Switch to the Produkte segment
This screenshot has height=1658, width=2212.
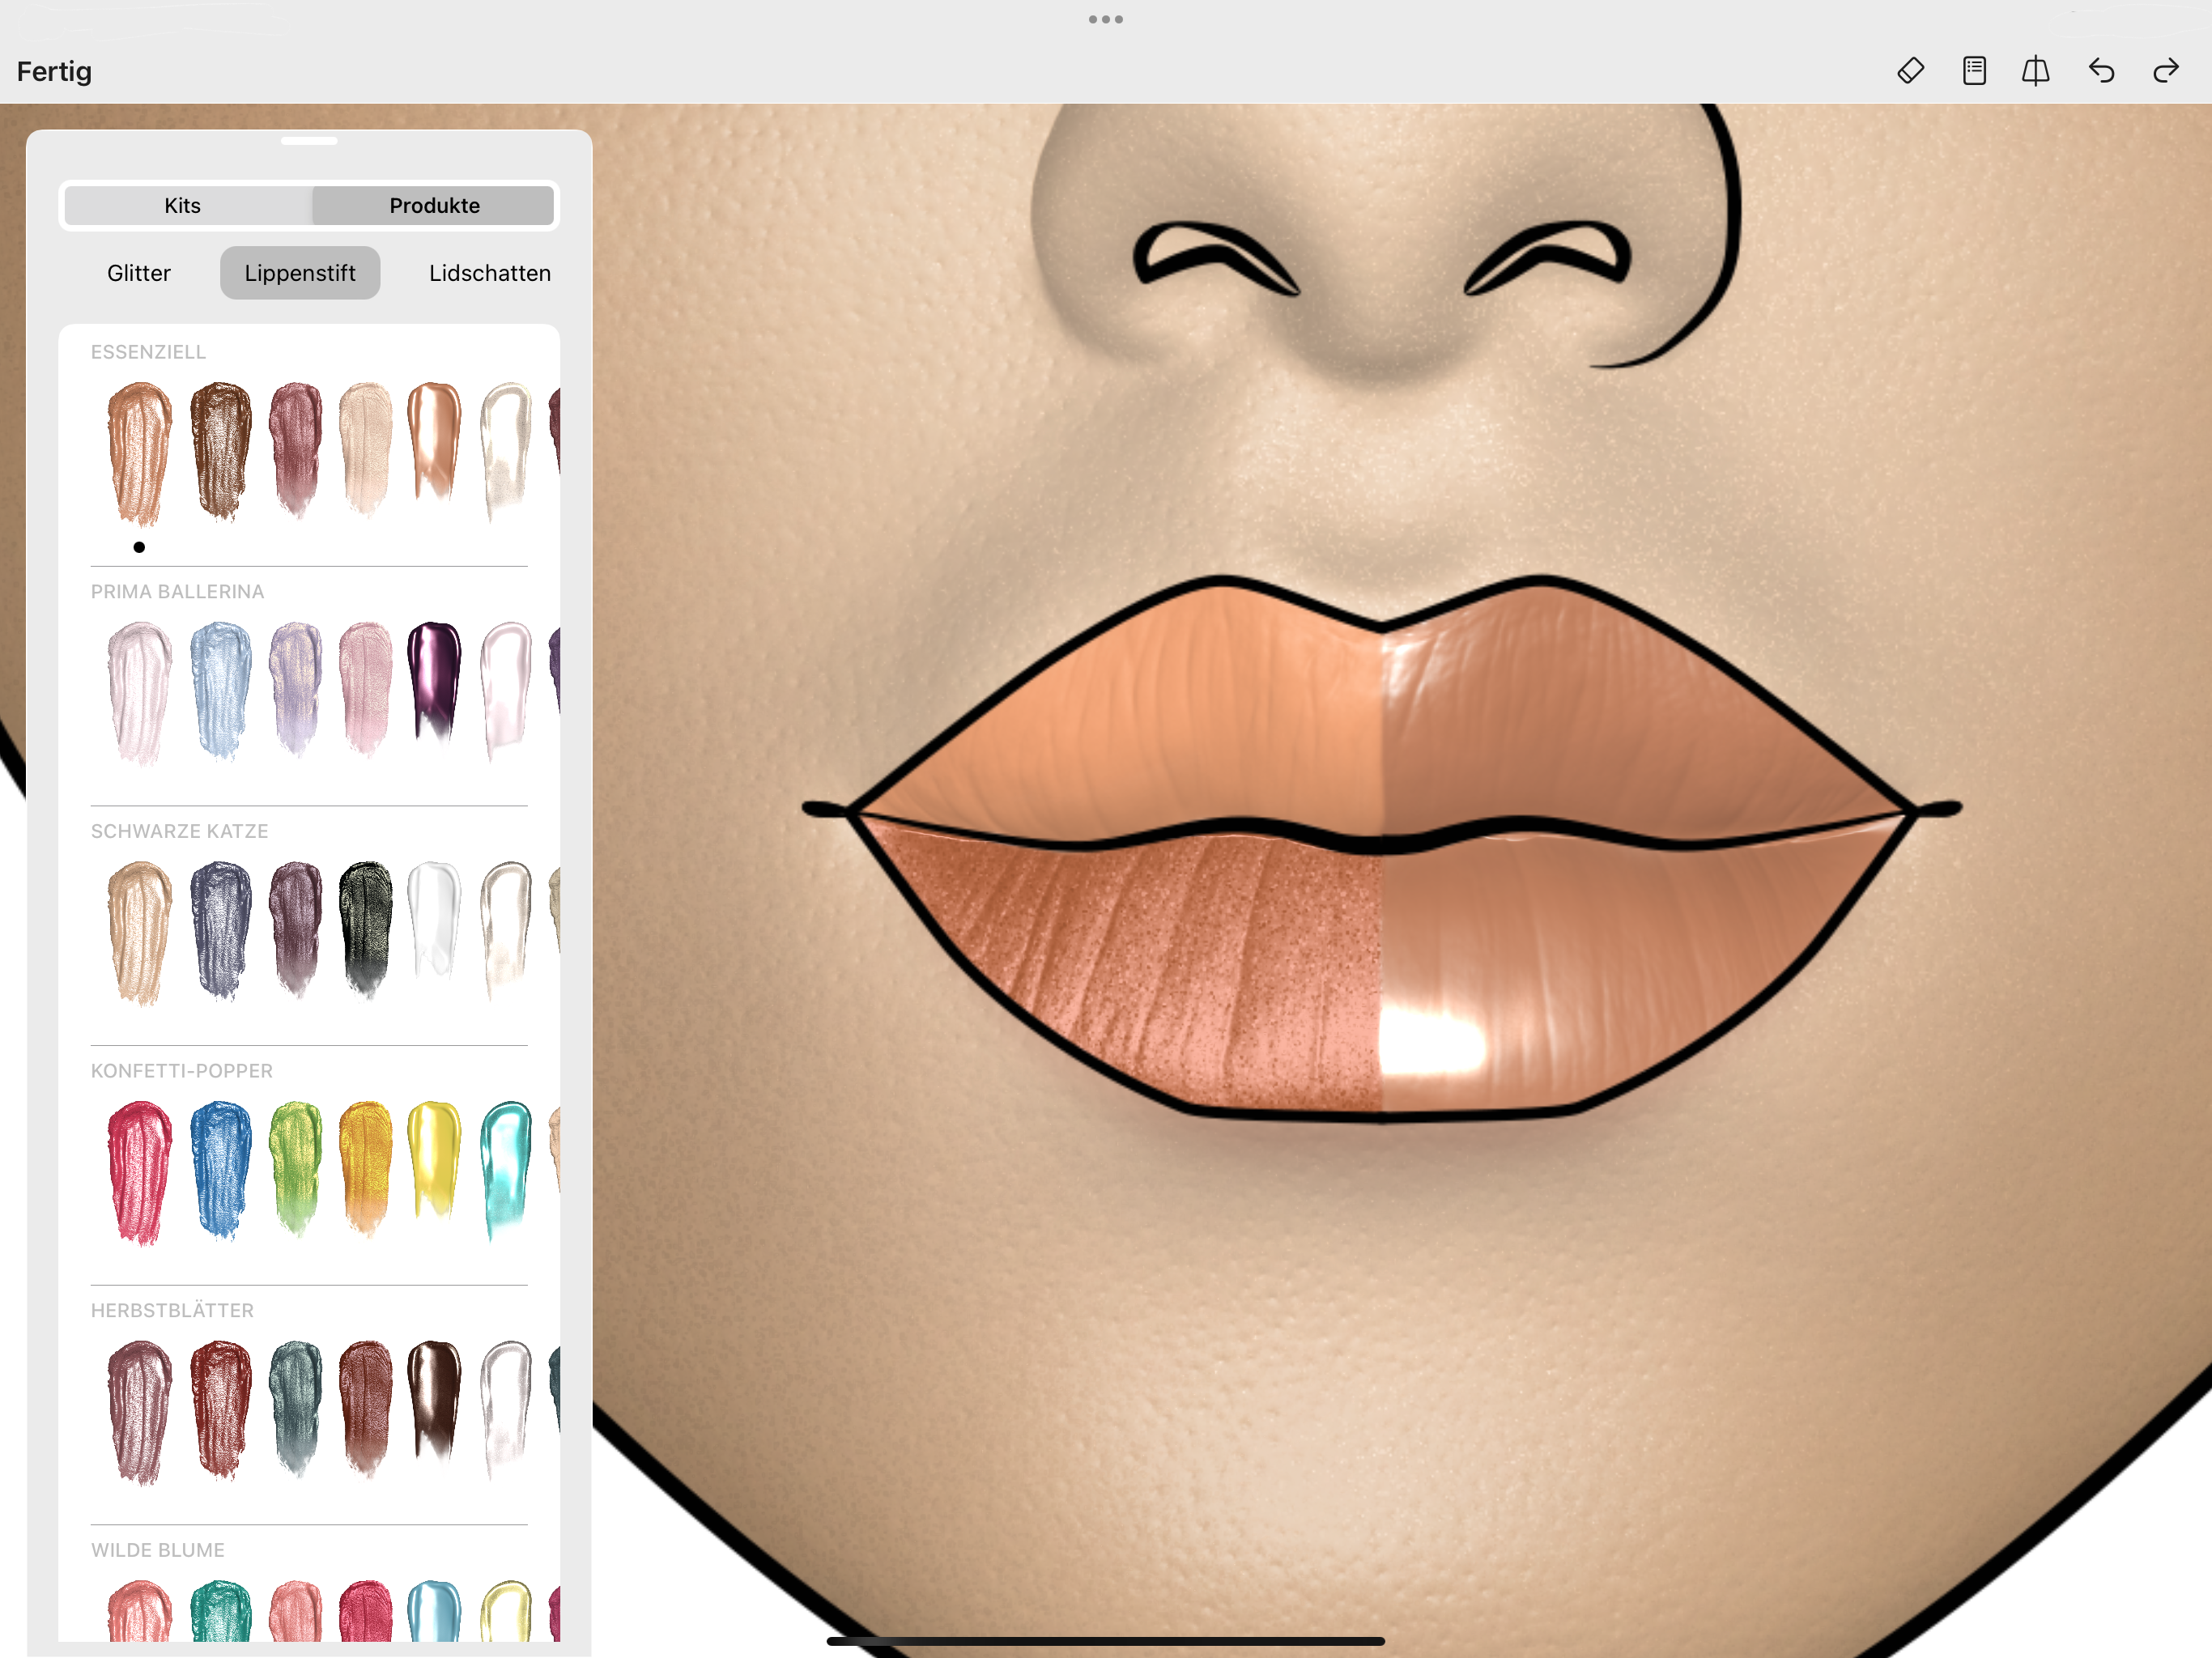[434, 205]
